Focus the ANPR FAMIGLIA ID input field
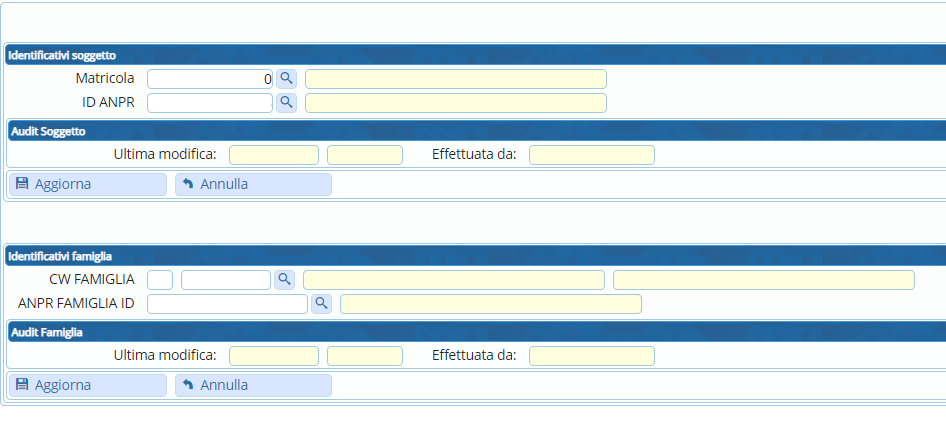946x423 pixels. (227, 304)
